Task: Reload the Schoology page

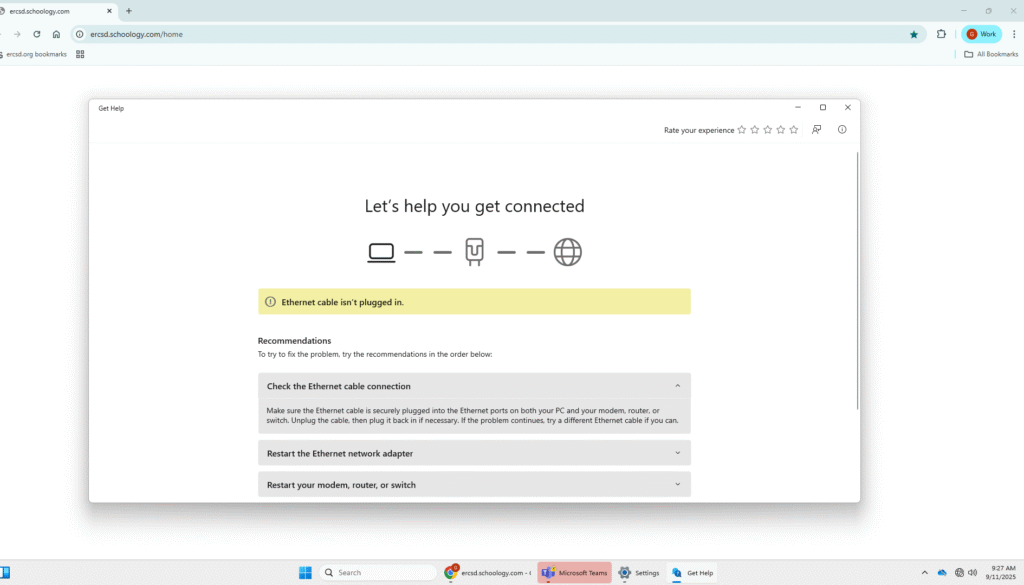Action: 37,34
